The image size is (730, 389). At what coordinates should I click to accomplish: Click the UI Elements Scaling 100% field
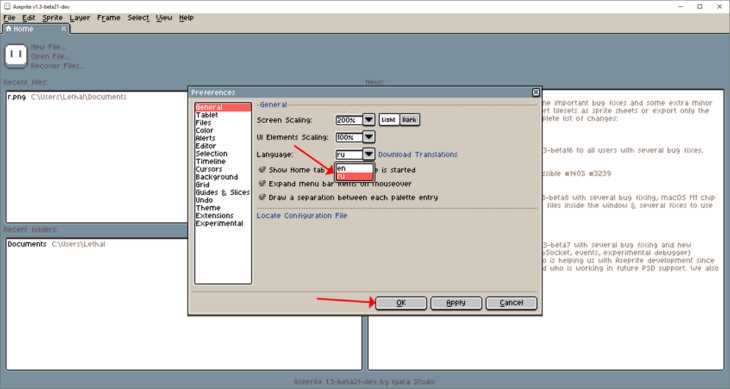(x=349, y=137)
